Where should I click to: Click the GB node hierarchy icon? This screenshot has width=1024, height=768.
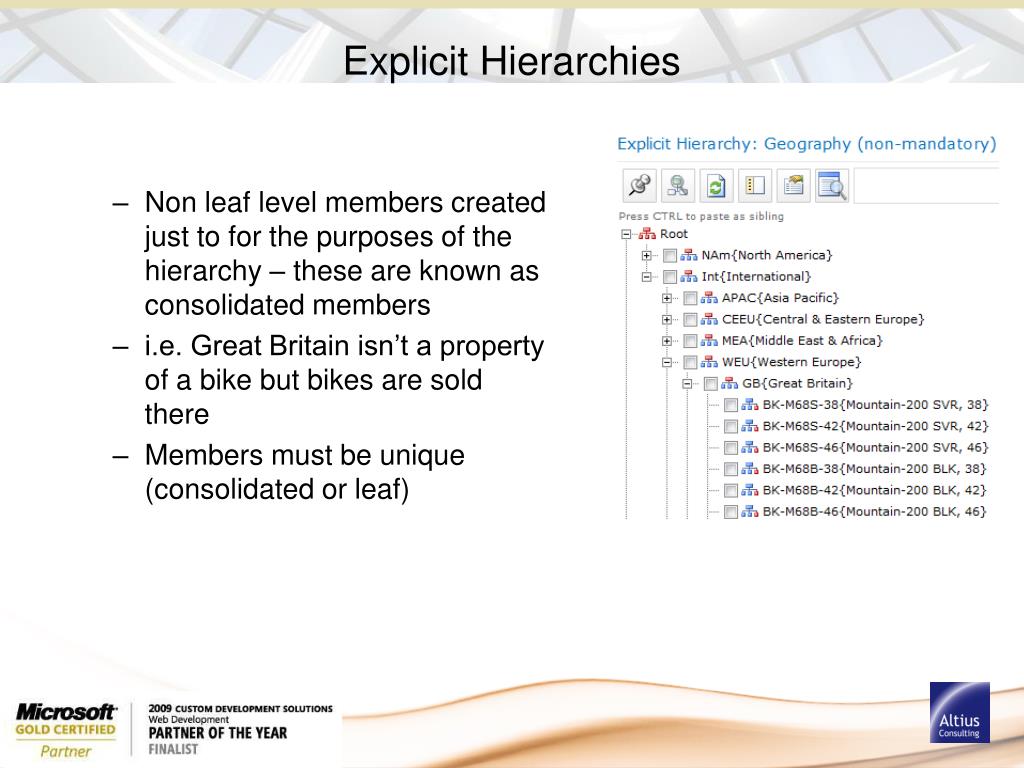(x=729, y=384)
